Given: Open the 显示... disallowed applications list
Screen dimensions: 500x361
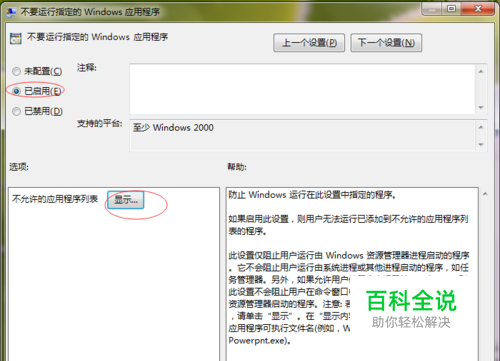Looking at the screenshot, I should click(126, 200).
